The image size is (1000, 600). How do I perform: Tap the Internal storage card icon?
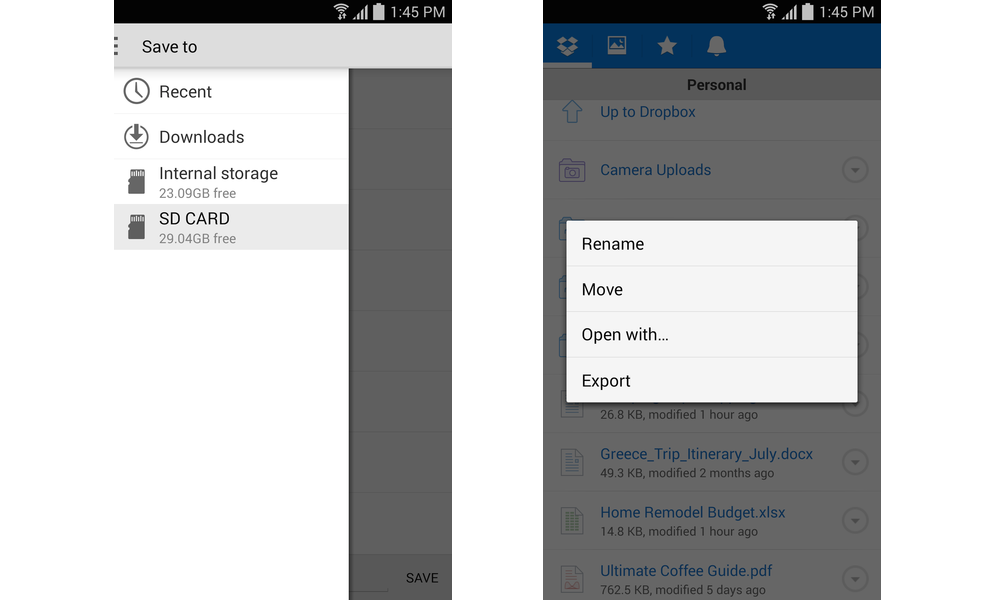[x=136, y=181]
